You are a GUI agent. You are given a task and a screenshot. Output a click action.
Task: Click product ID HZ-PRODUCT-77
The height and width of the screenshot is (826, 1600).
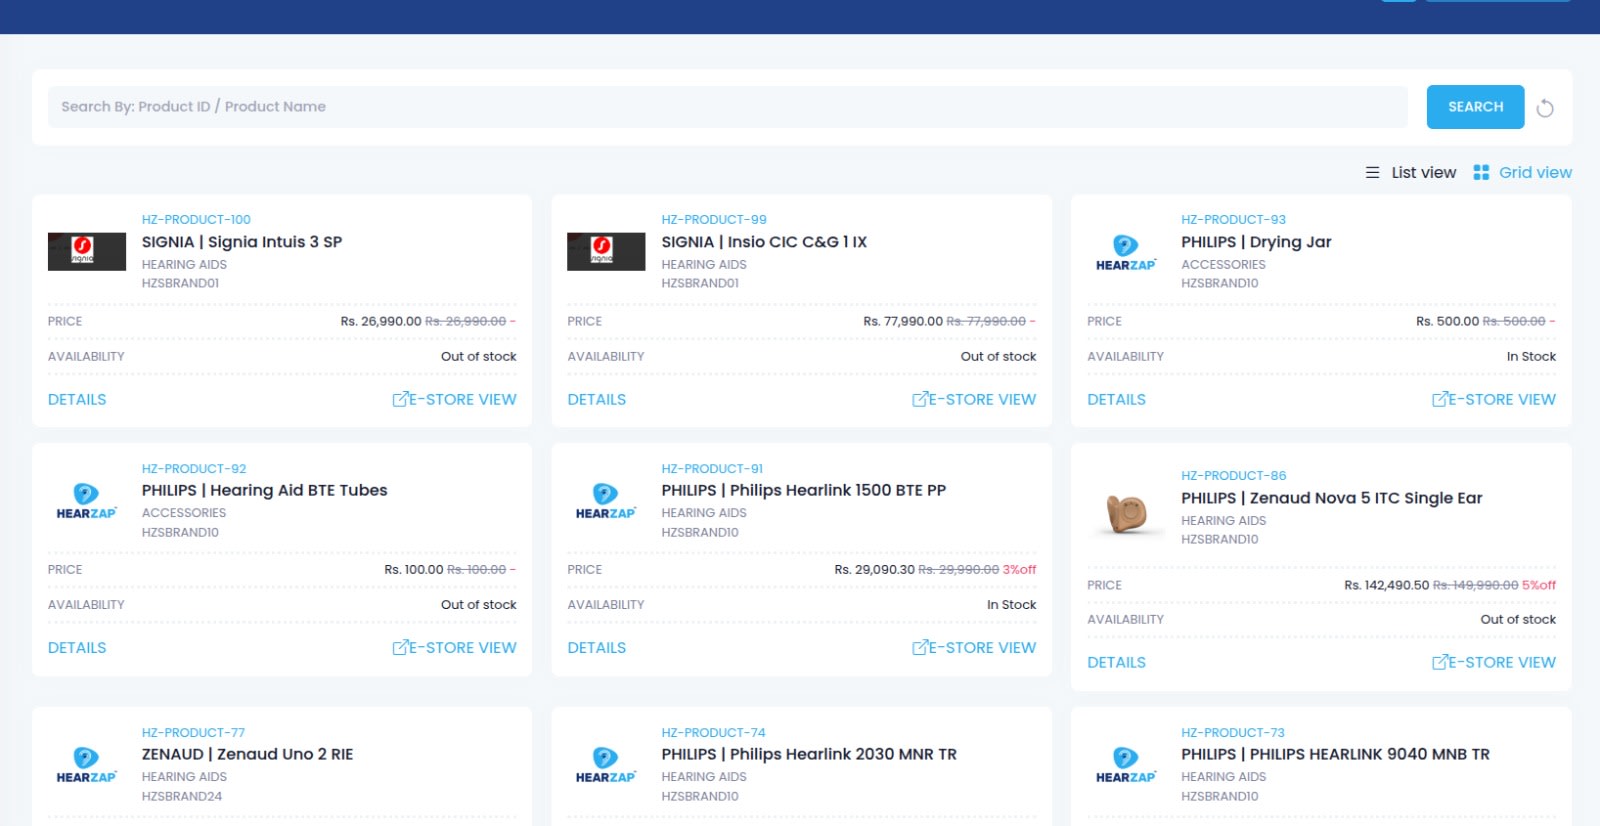tap(193, 733)
